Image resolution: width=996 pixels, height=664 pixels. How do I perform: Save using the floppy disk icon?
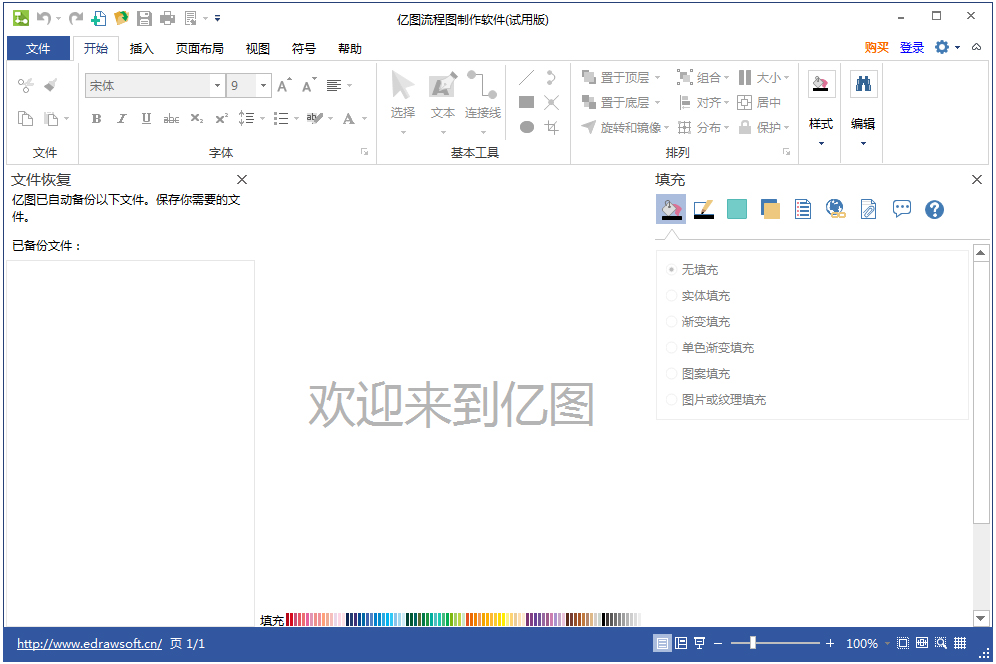pyautogui.click(x=144, y=18)
